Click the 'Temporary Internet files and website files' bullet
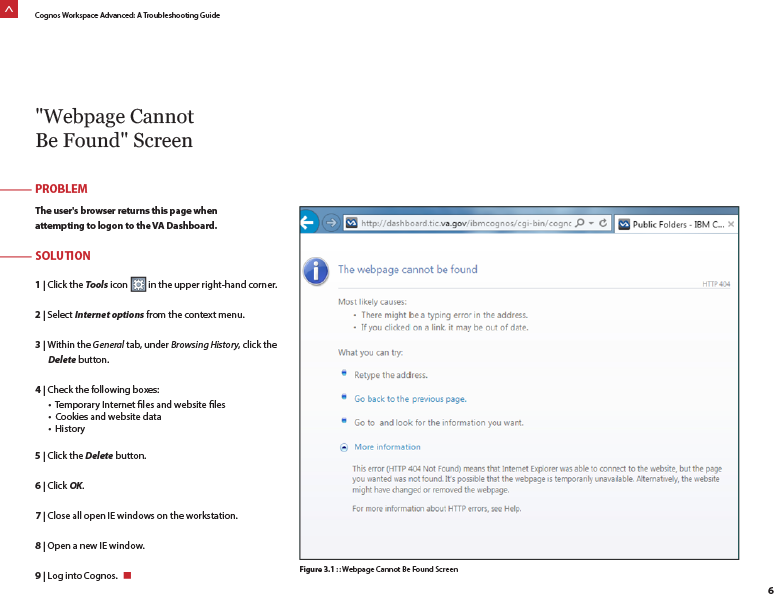Image resolution: width=783 pixels, height=598 pixels. coord(140,404)
